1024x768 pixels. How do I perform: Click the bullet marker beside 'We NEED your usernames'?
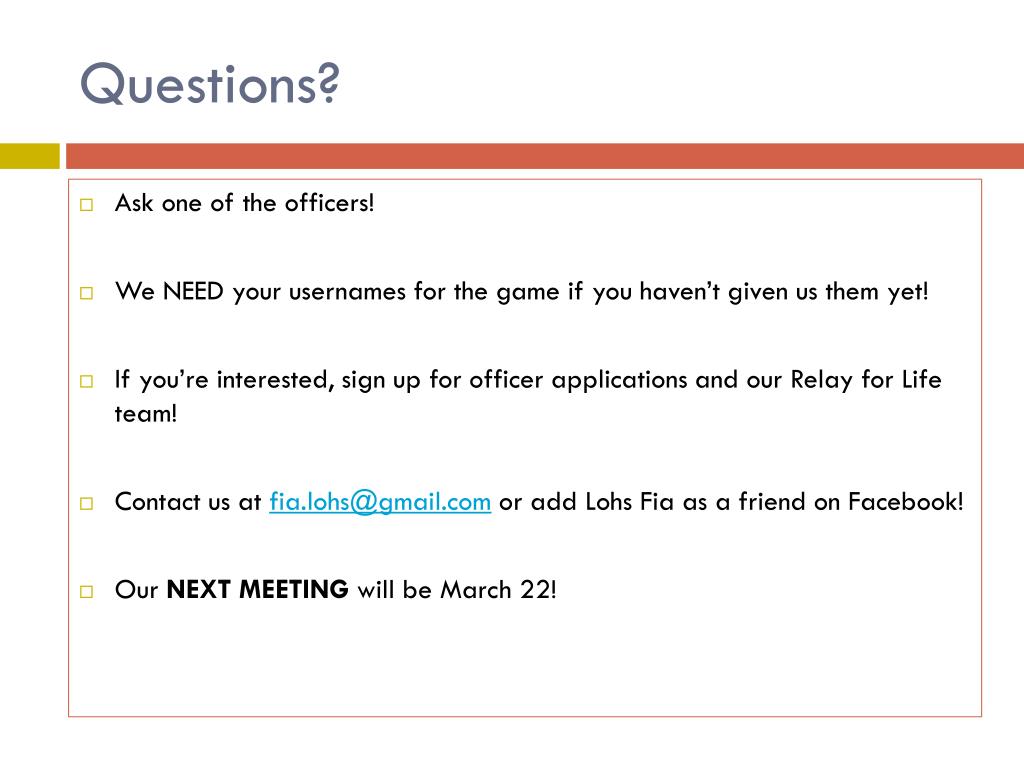click(86, 293)
